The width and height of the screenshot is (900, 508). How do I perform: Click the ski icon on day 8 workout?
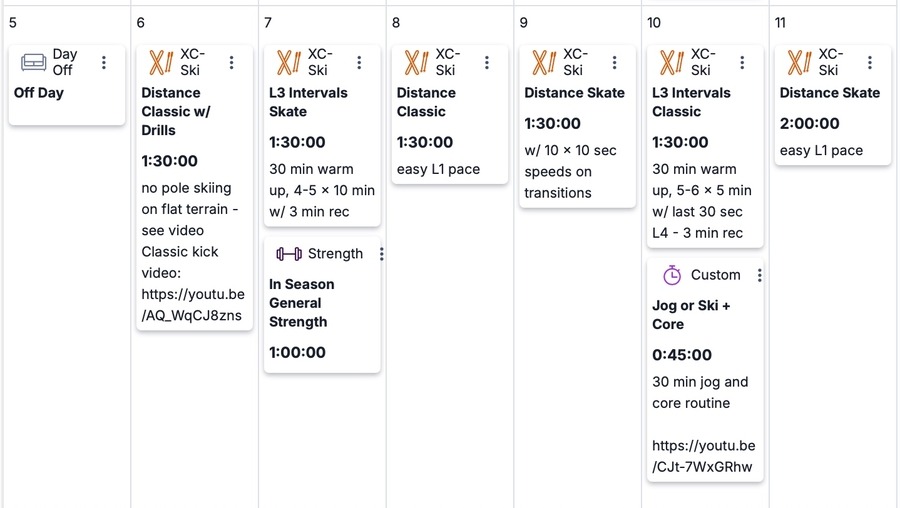click(416, 62)
